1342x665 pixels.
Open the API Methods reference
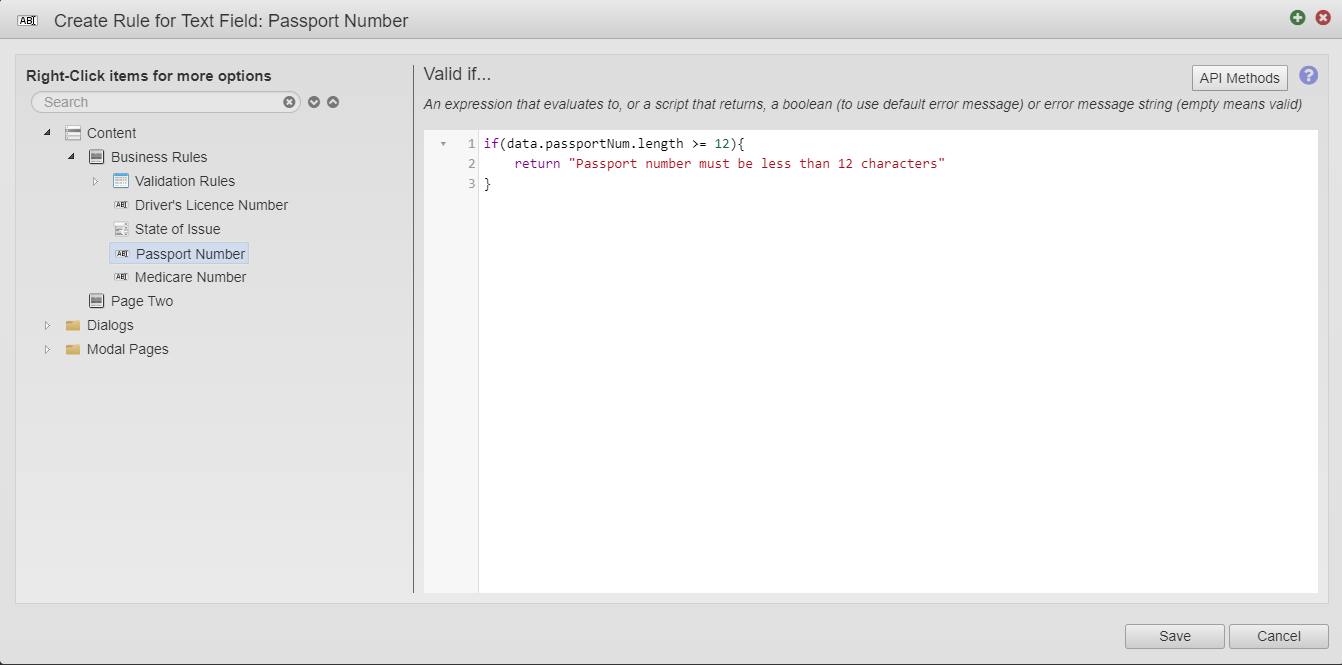click(1239, 78)
